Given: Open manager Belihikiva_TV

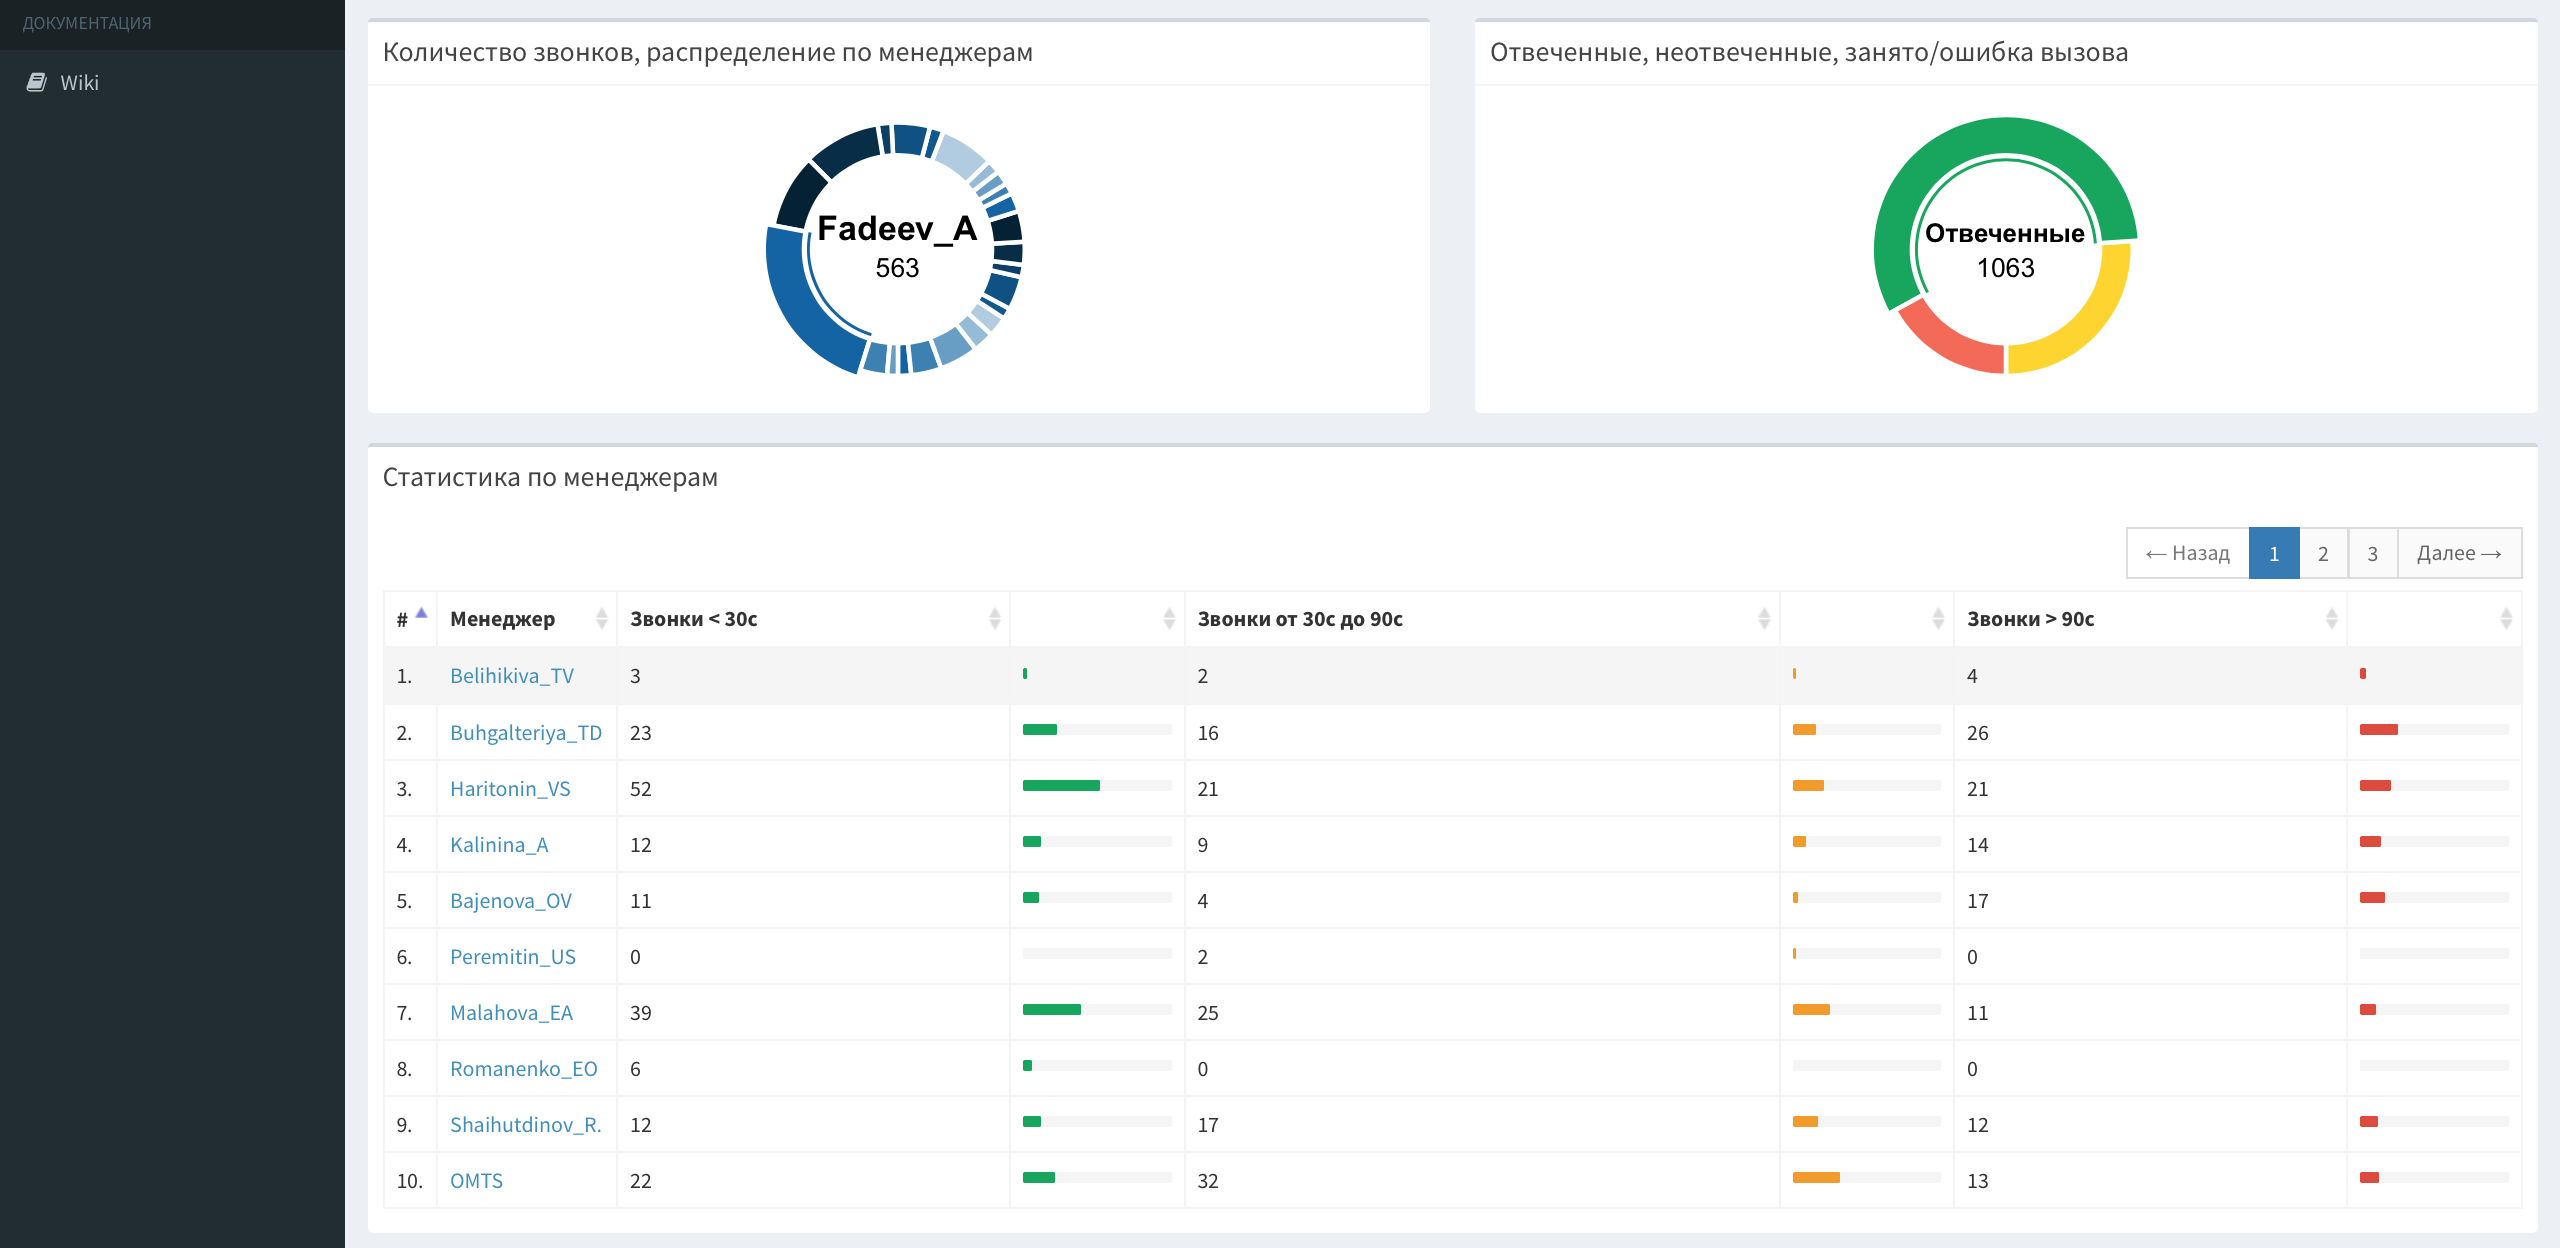Looking at the screenshot, I should tap(512, 676).
